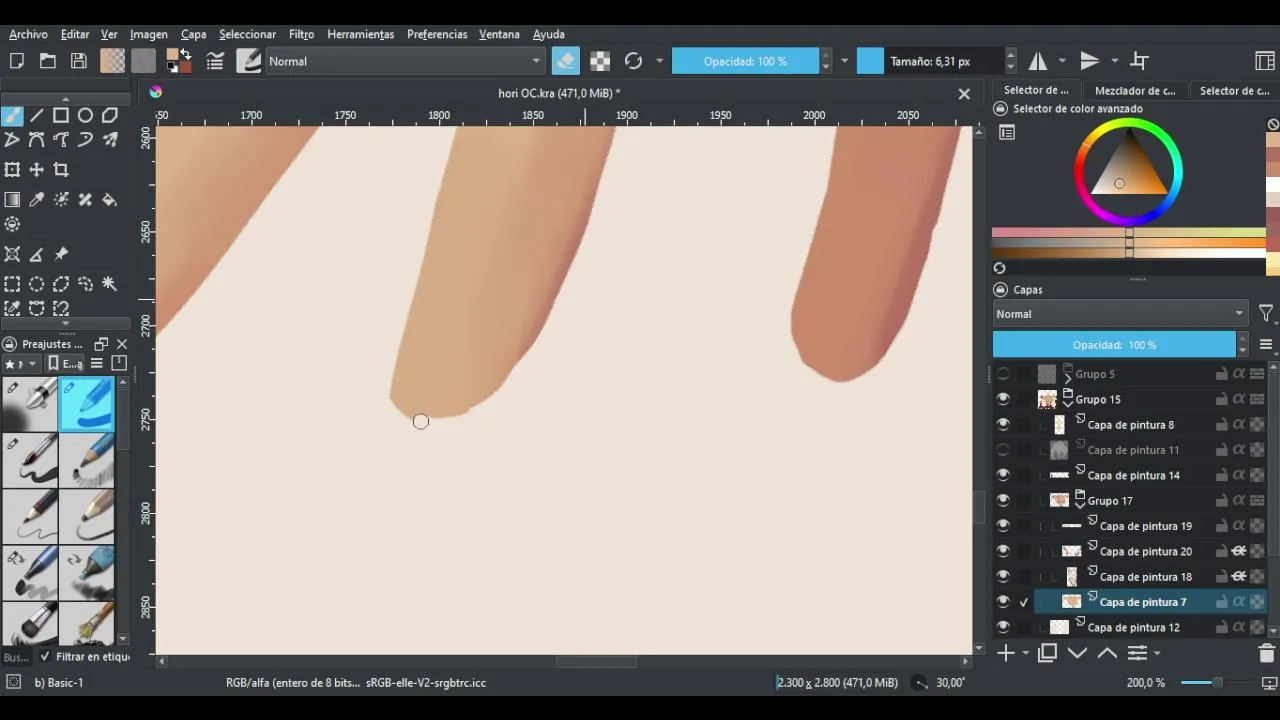Select the Move tool

[37, 170]
